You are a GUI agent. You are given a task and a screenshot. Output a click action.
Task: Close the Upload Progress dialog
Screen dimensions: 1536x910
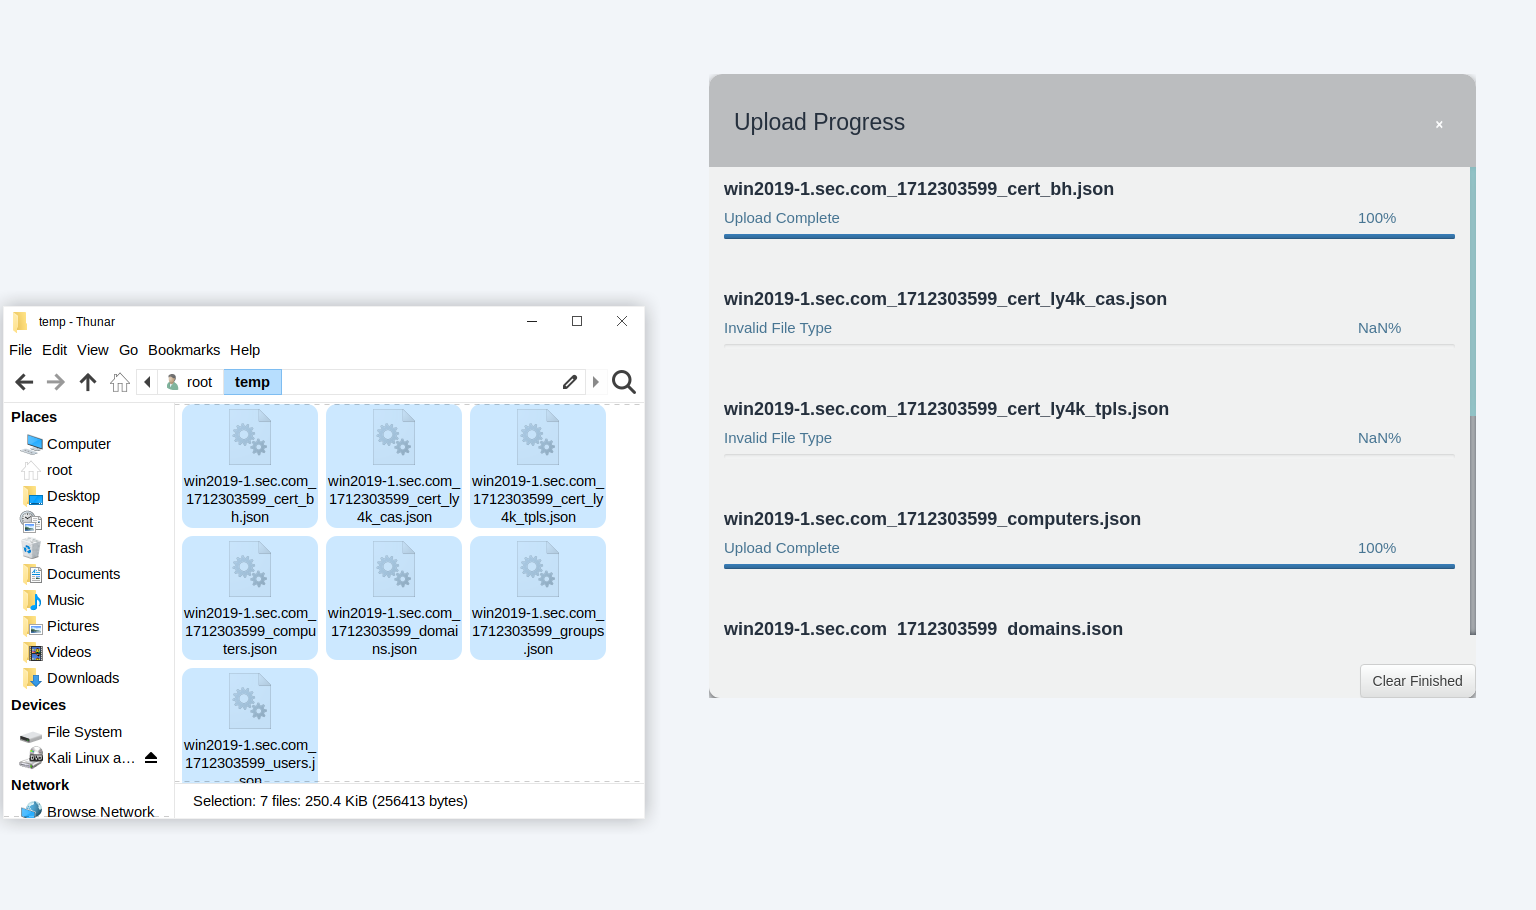pyautogui.click(x=1439, y=125)
